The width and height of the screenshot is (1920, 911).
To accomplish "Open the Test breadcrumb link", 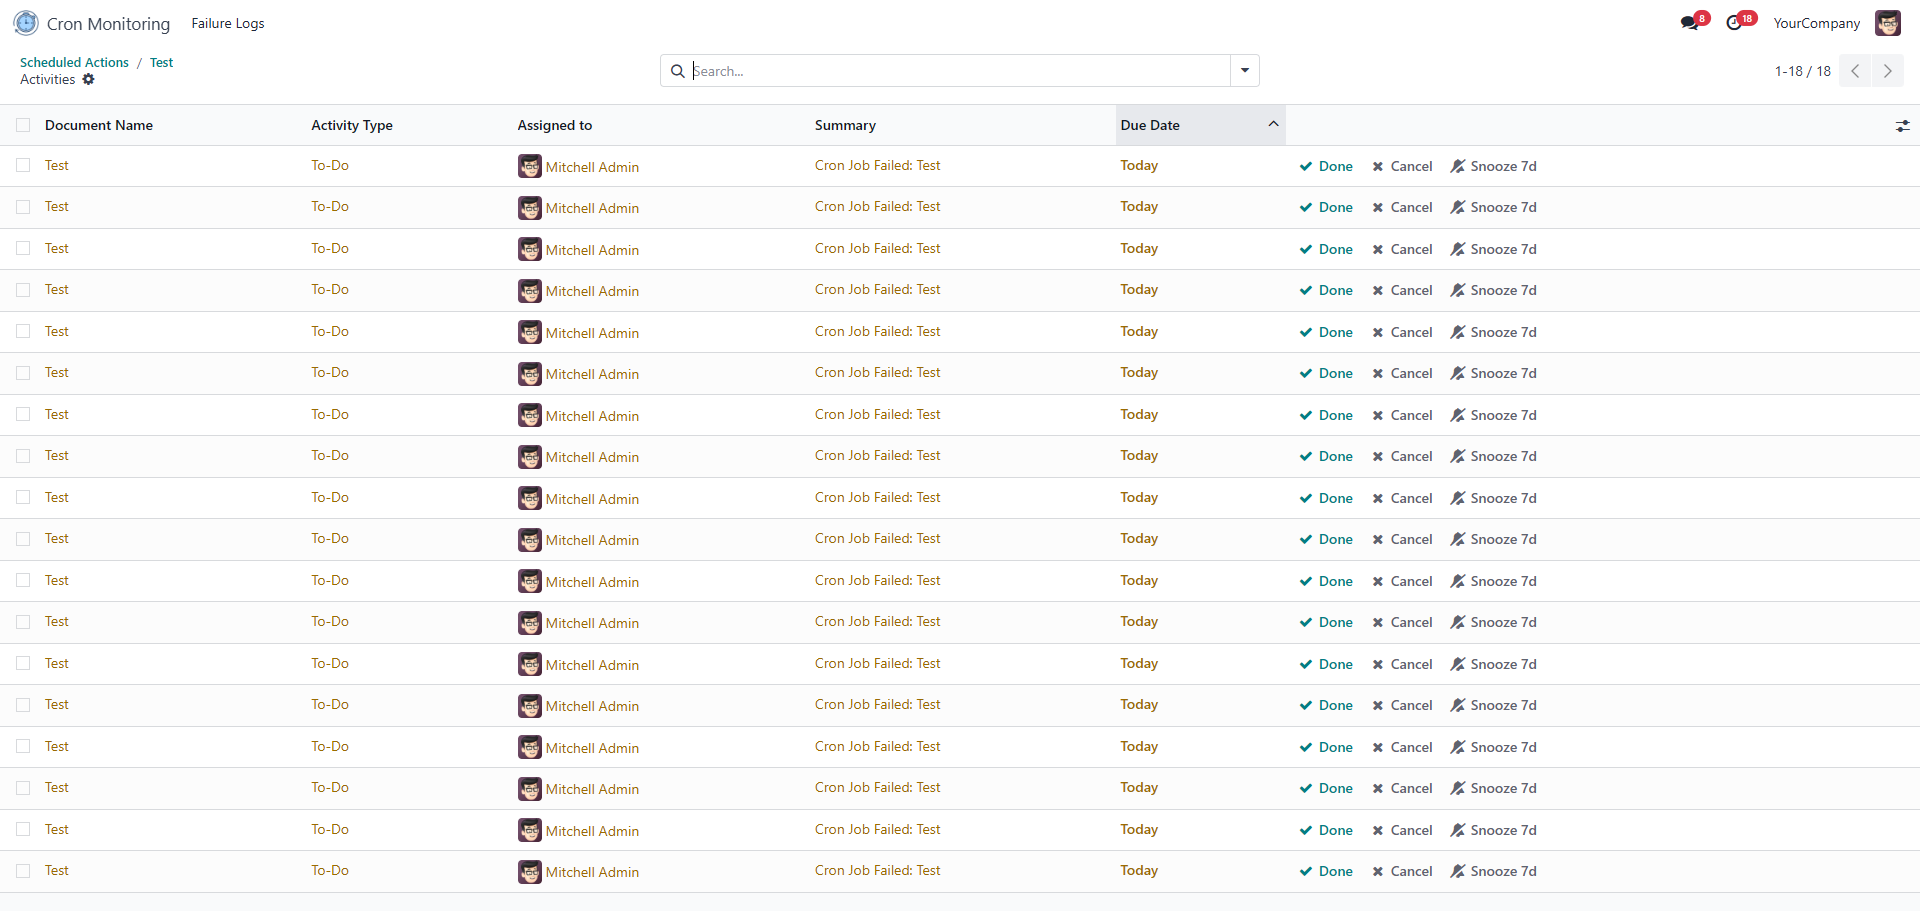I will point(162,62).
